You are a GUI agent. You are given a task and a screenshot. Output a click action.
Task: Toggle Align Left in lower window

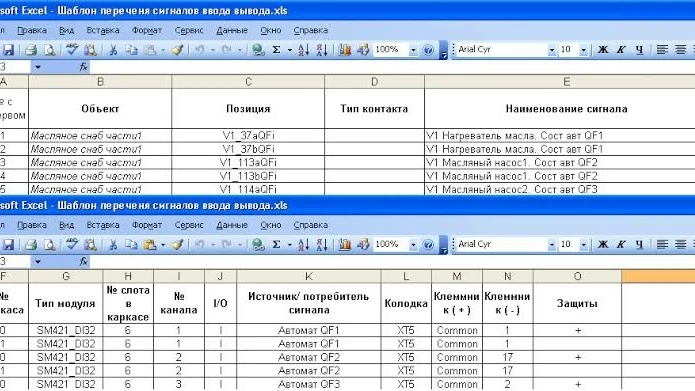(x=662, y=244)
